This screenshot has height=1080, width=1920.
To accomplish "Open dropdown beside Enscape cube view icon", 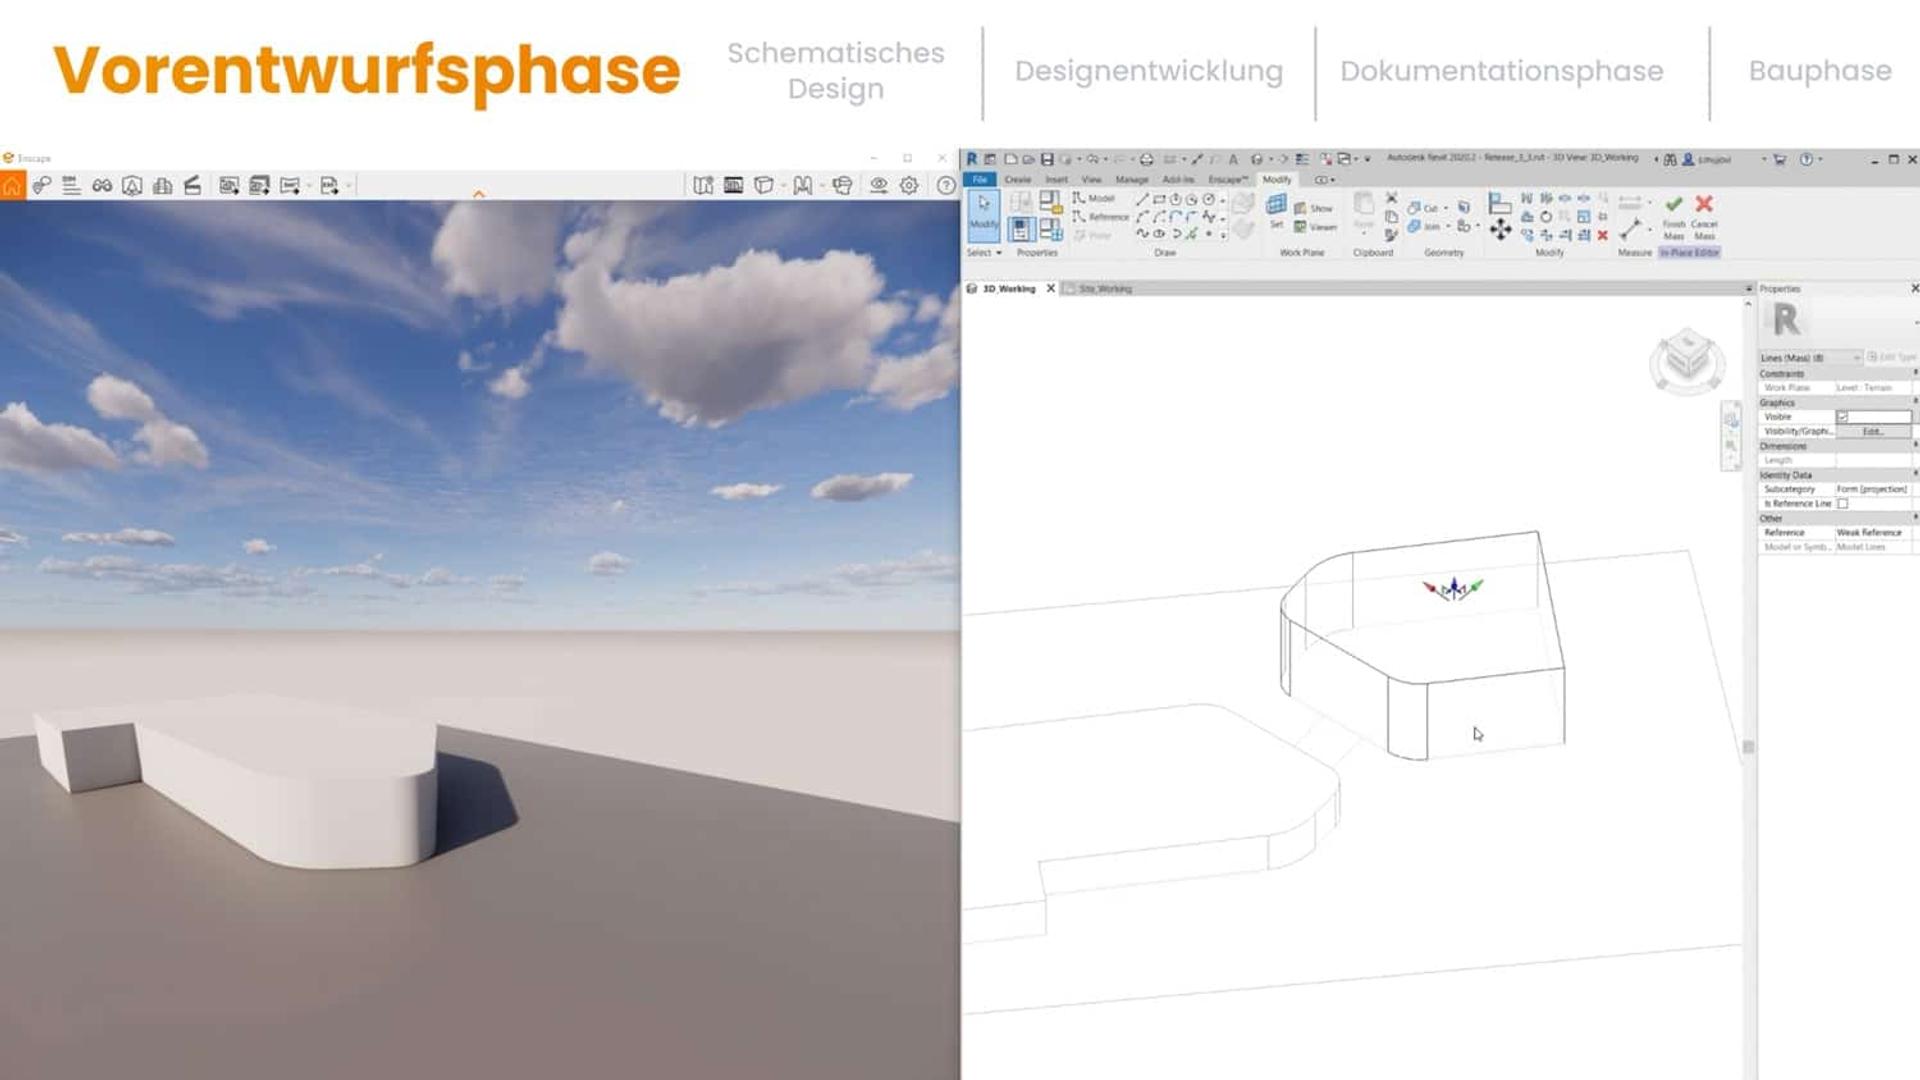I will pyautogui.click(x=783, y=186).
